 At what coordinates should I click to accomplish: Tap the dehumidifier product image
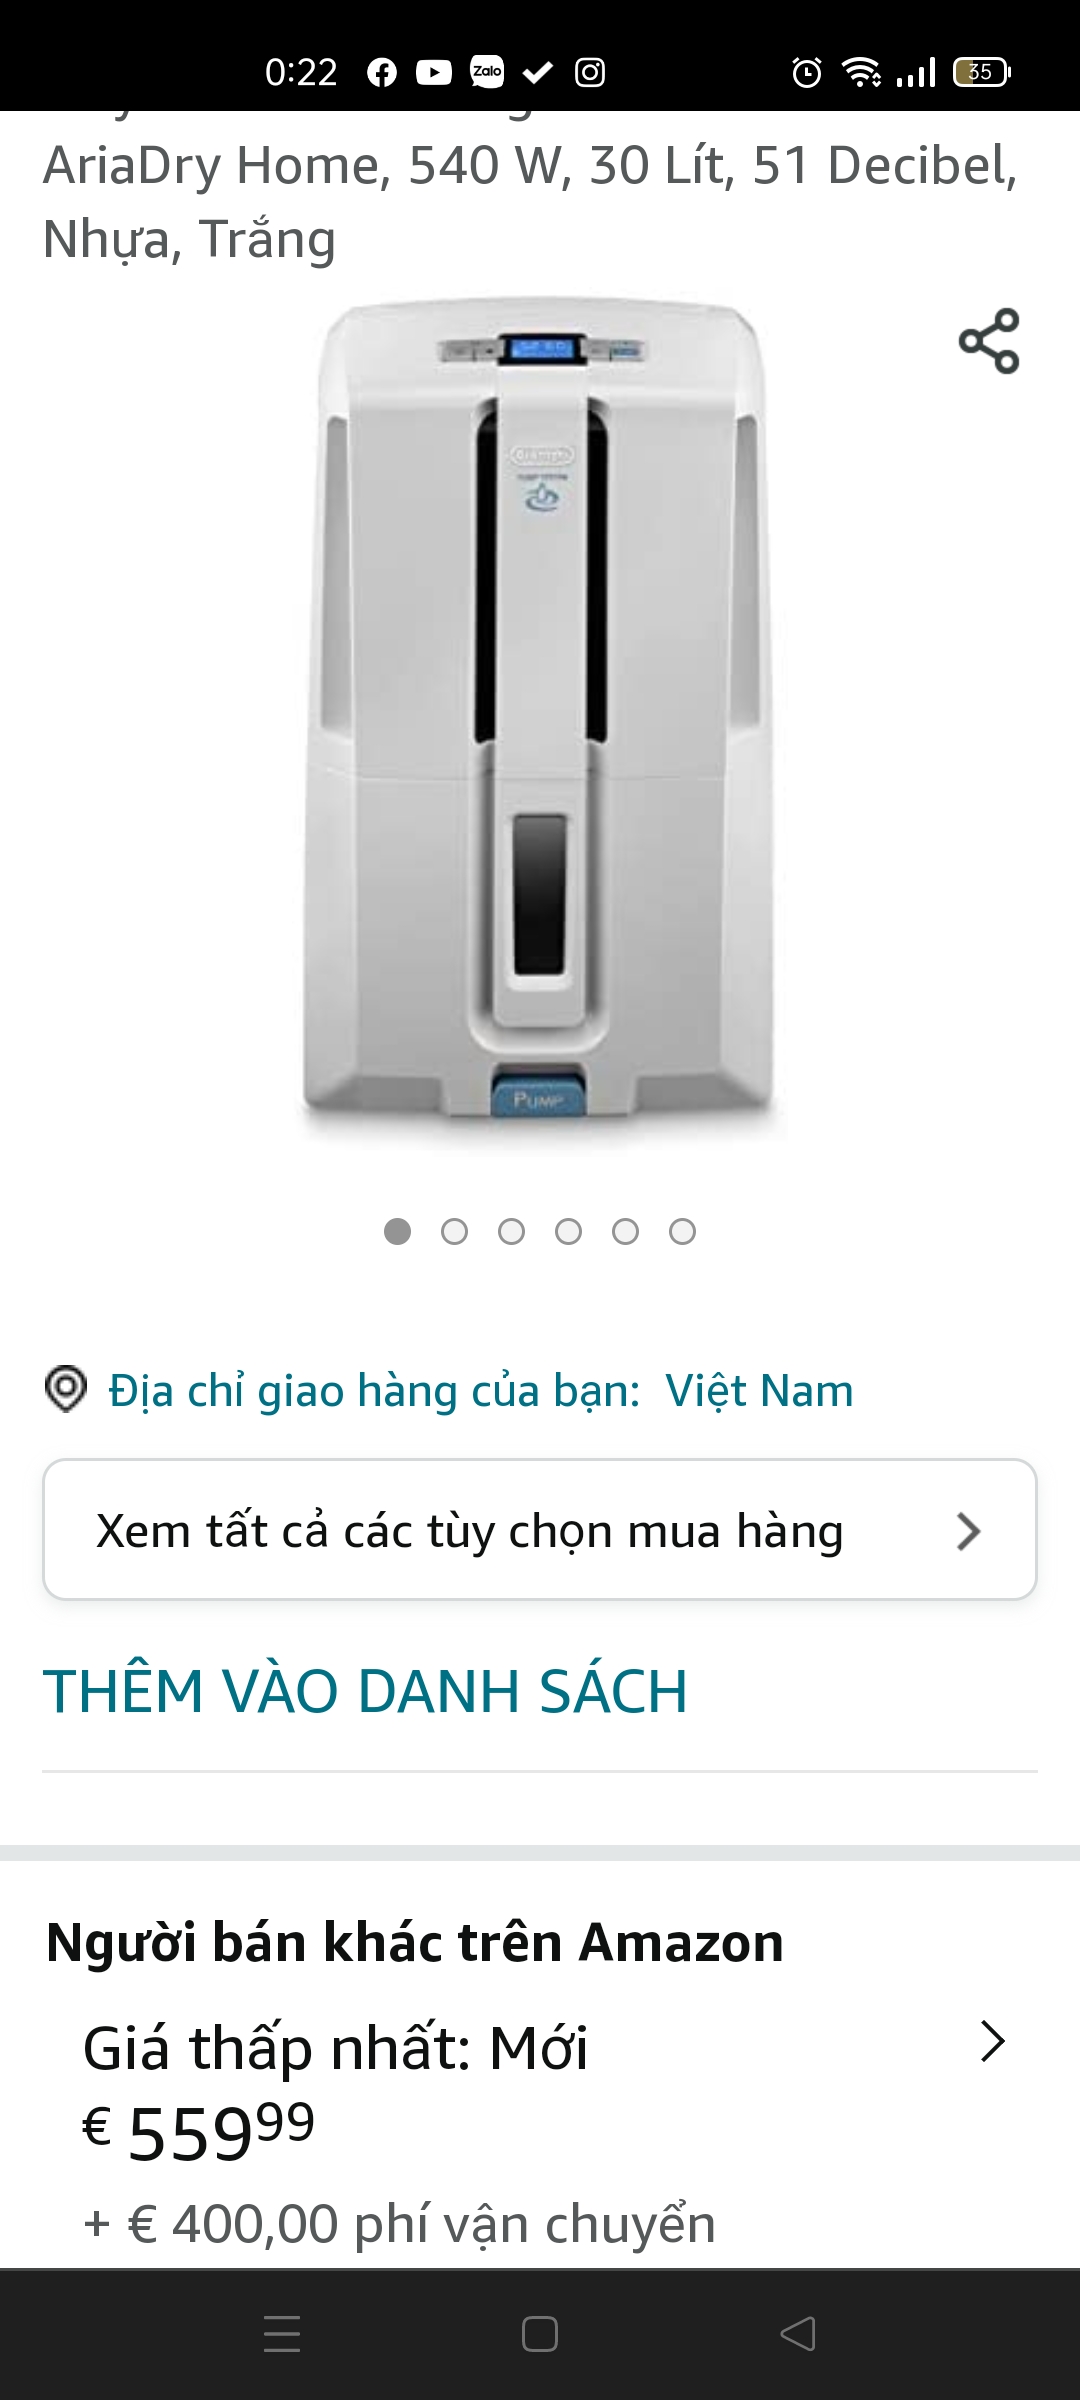540,720
